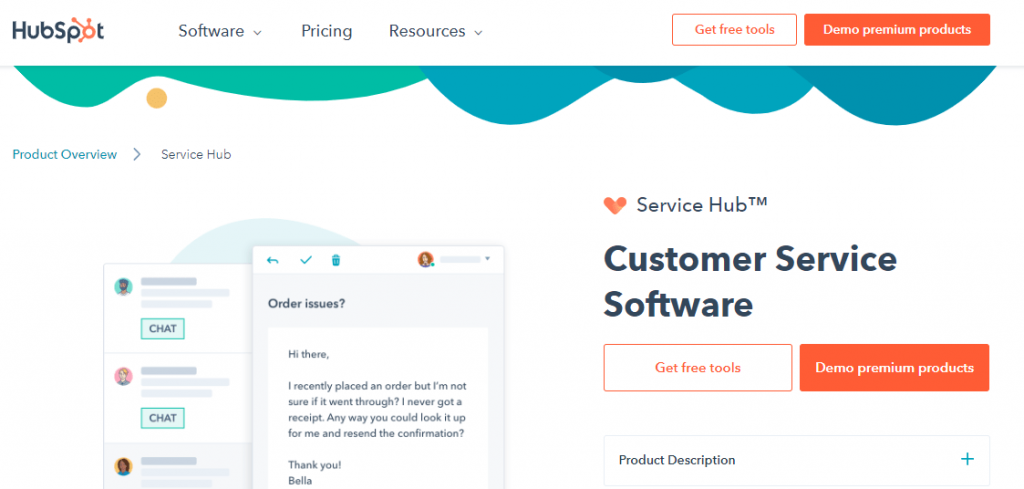The width and height of the screenshot is (1024, 489).
Task: Click the agent avatar in the message toolbar
Action: pyautogui.click(x=426, y=260)
